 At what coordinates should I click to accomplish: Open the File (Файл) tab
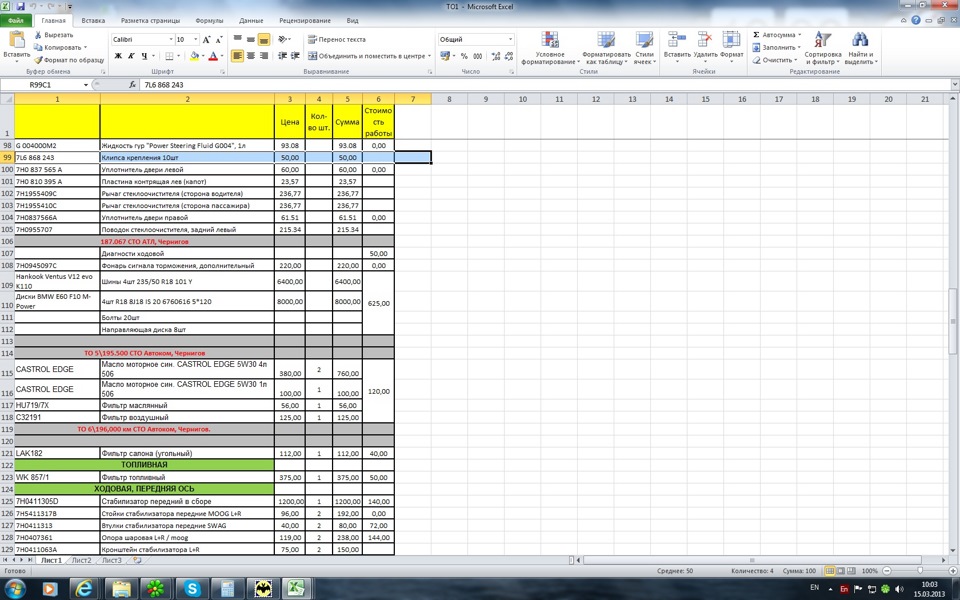pyautogui.click(x=16, y=20)
